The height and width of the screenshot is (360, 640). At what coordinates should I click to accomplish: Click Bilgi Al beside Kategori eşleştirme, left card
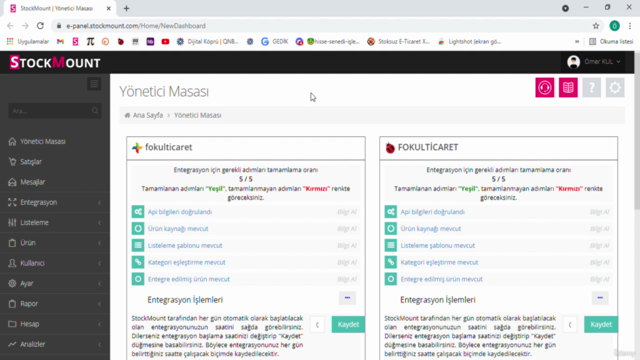point(347,262)
